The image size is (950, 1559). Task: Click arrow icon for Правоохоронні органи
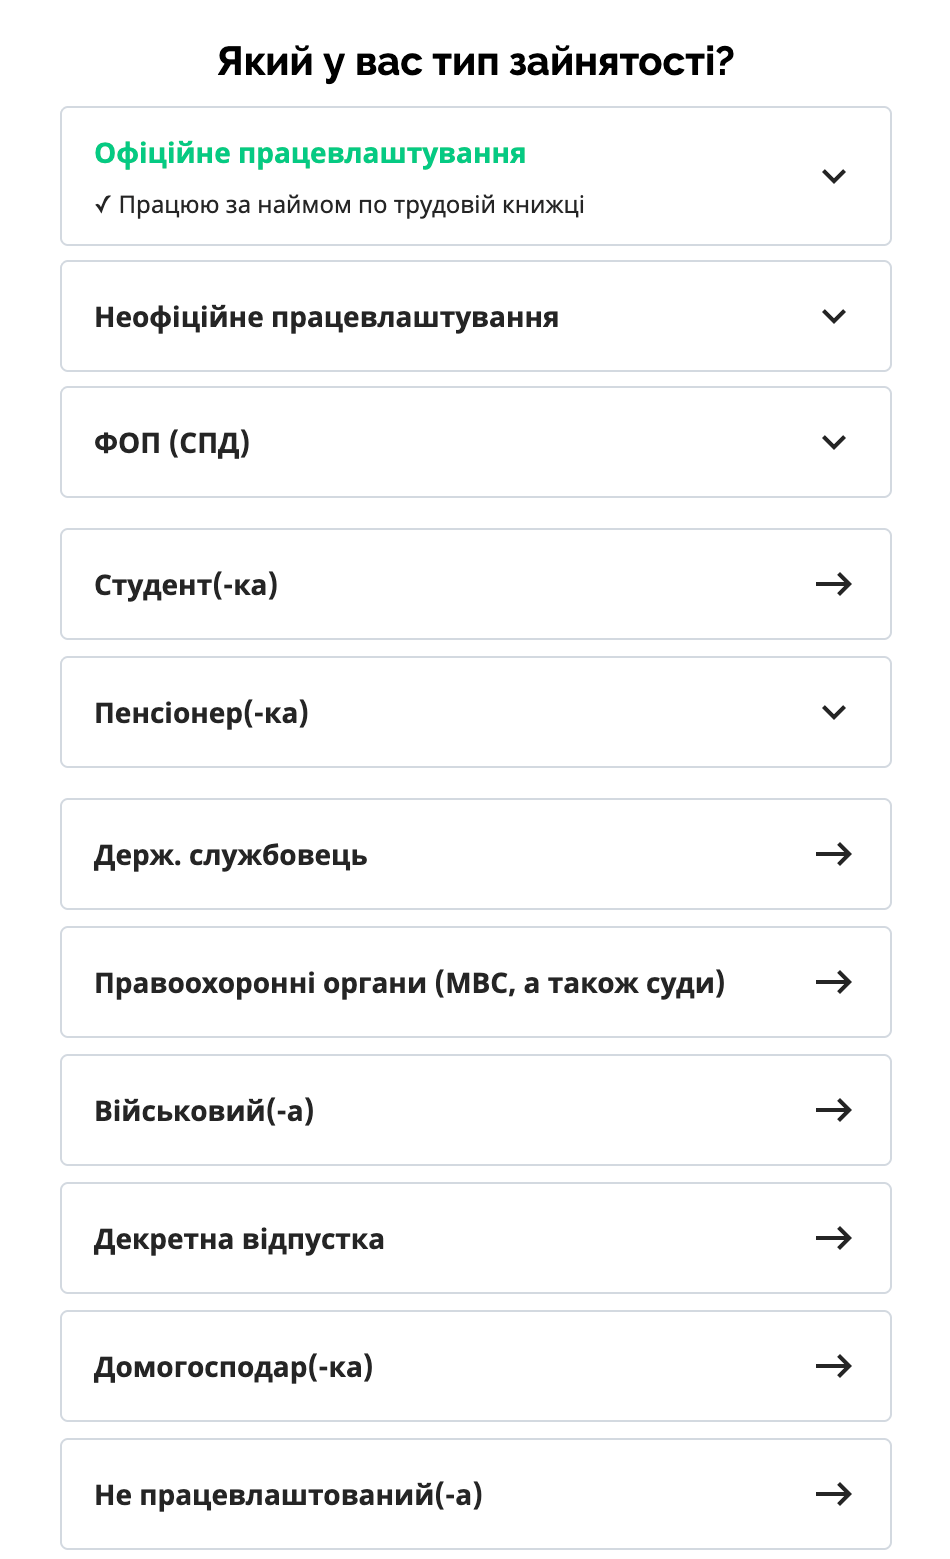(x=833, y=982)
